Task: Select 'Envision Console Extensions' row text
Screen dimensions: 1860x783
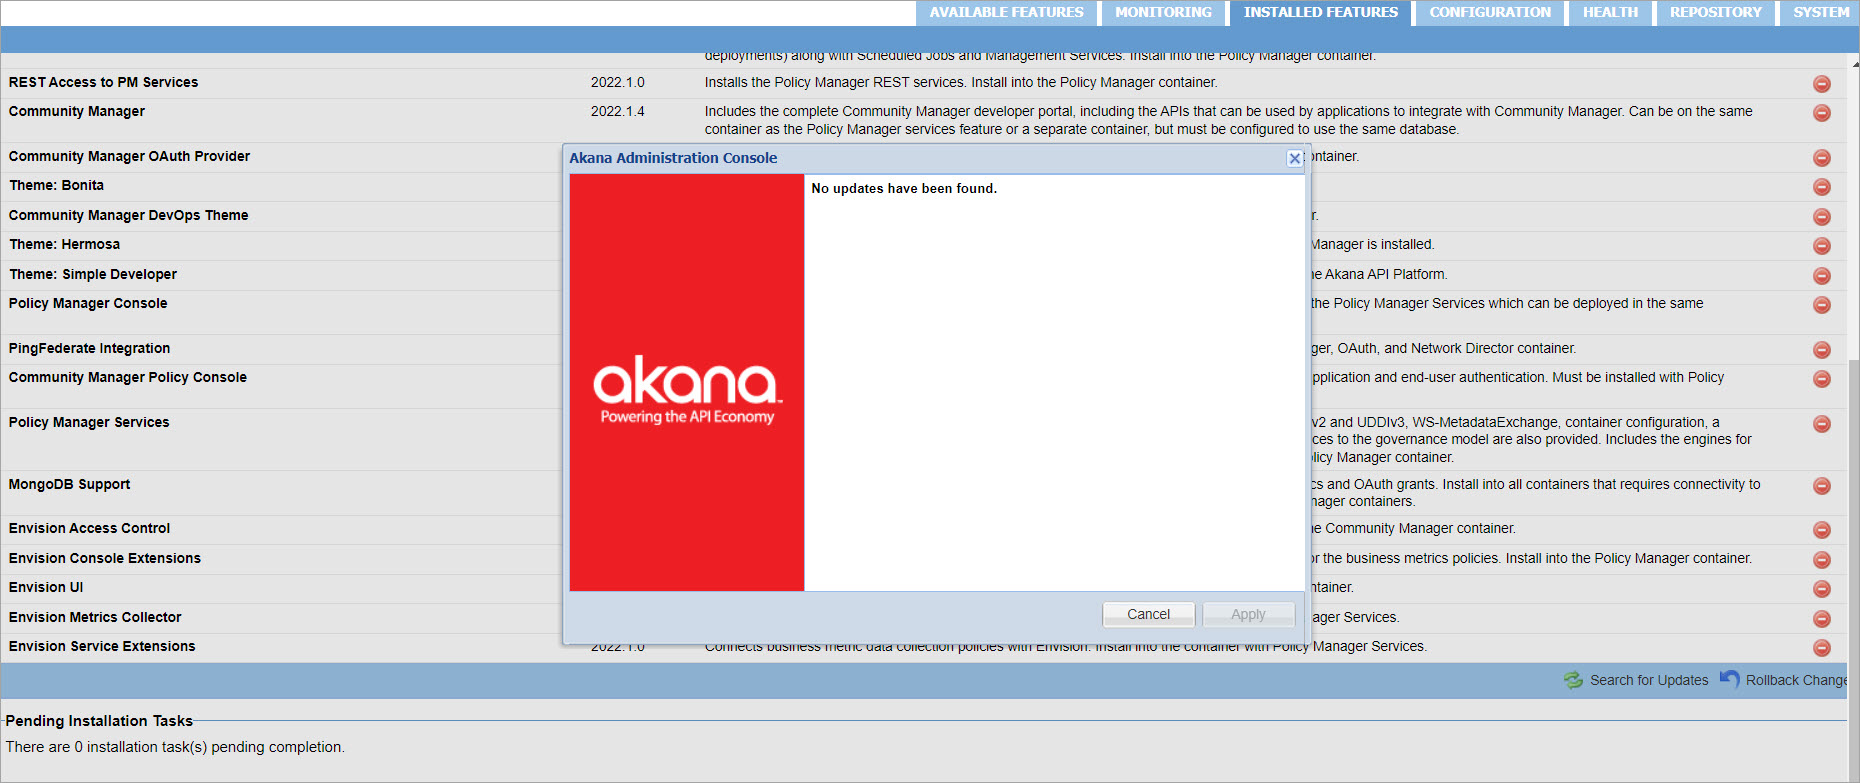Action: [105, 558]
